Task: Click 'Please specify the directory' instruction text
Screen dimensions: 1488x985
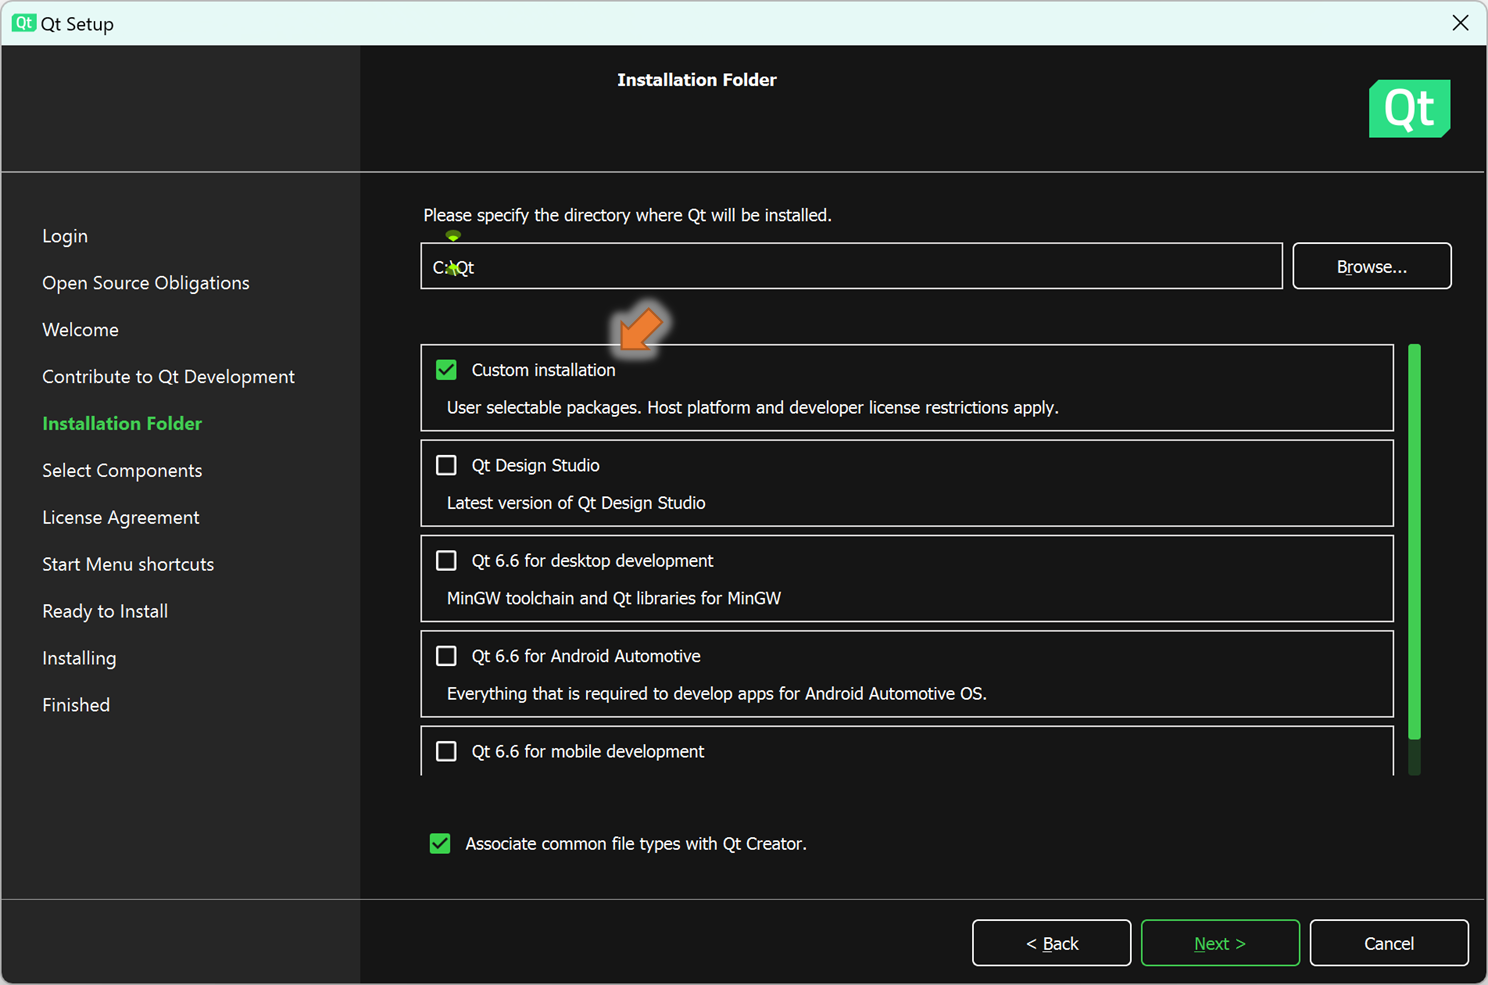Action: (627, 215)
